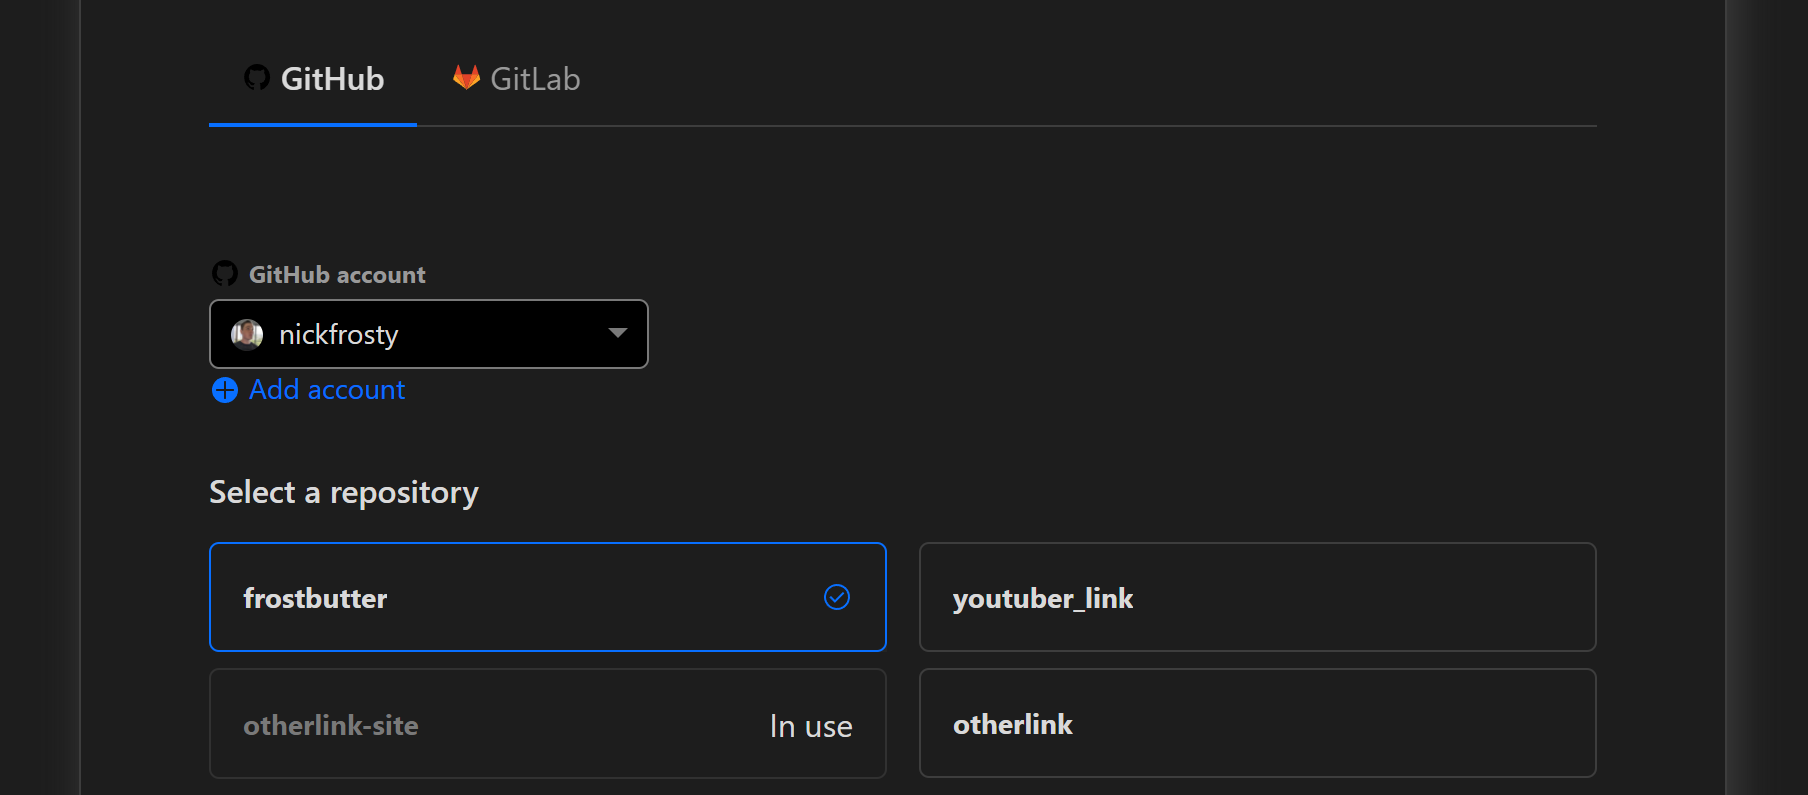This screenshot has width=1808, height=795.
Task: Switch to the GitHub tab
Action: [315, 78]
